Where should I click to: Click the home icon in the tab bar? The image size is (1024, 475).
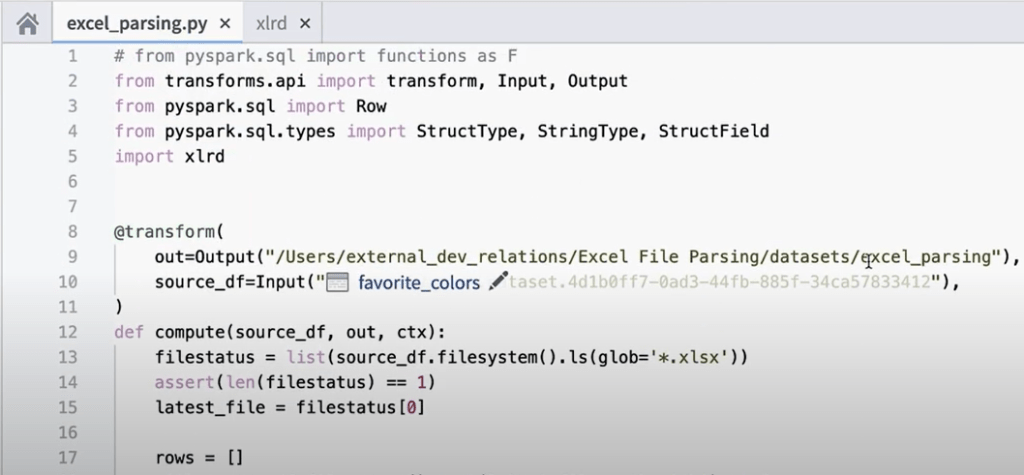click(x=27, y=21)
